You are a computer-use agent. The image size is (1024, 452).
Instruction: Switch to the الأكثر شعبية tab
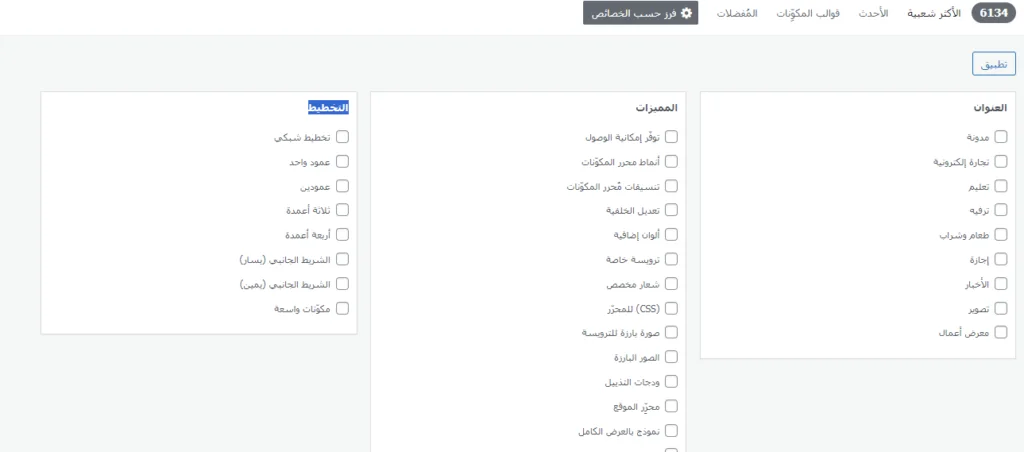coord(933,13)
